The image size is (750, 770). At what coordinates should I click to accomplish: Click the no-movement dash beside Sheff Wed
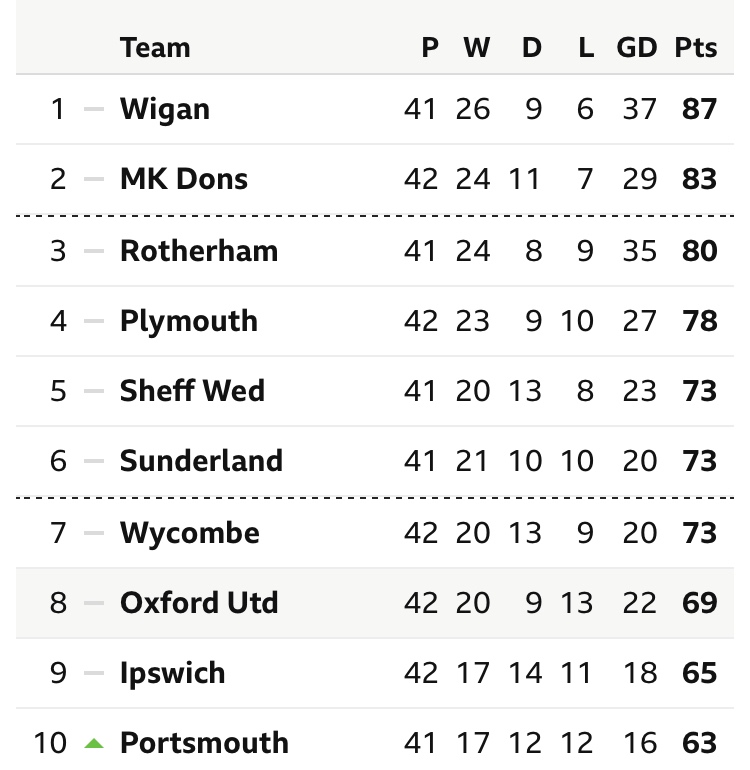[94, 391]
